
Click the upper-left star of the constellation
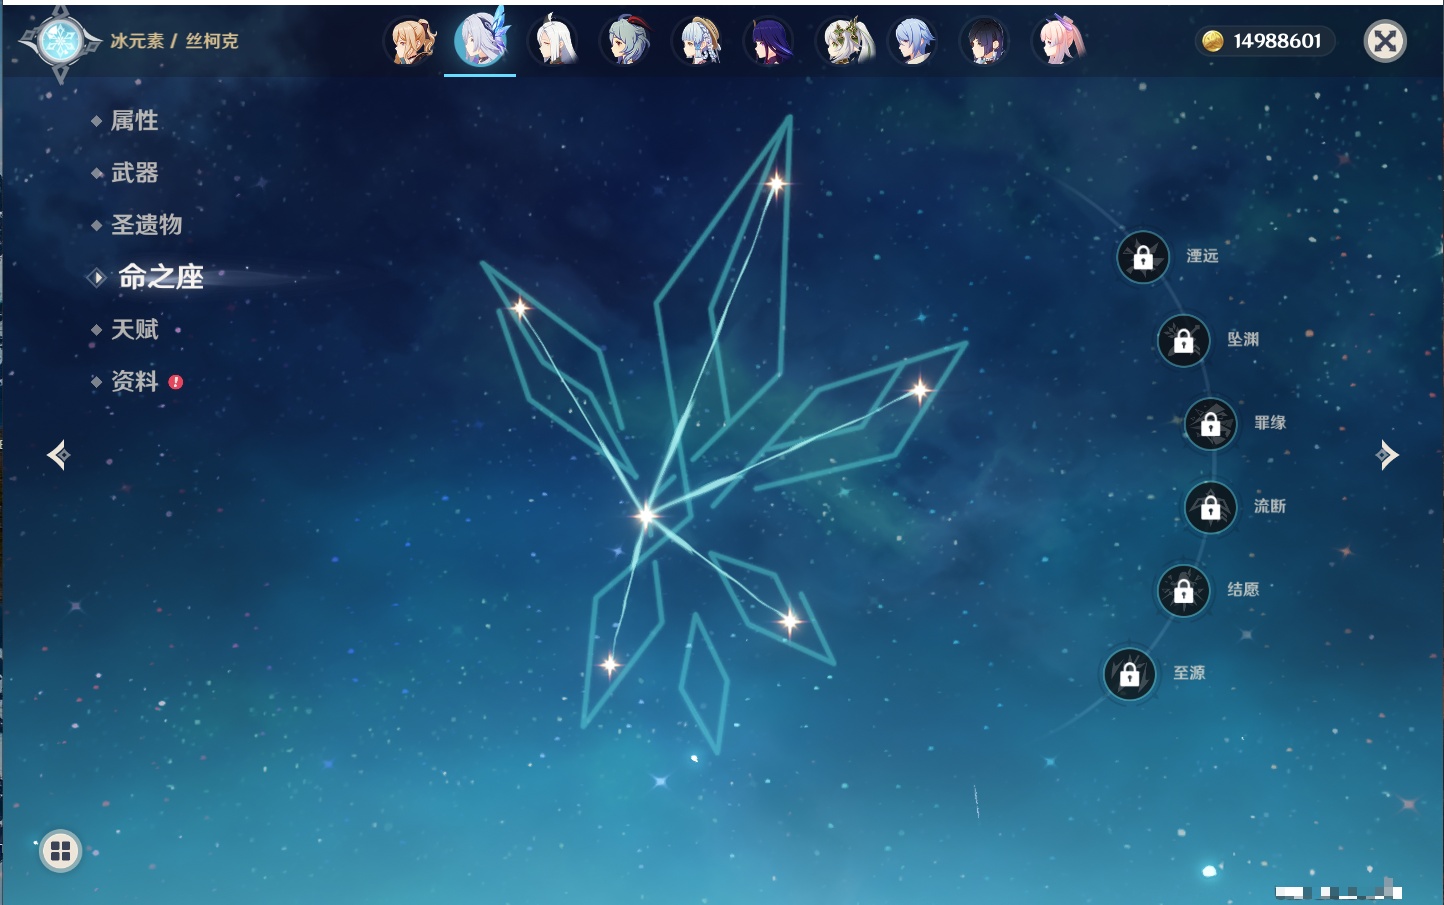(520, 308)
